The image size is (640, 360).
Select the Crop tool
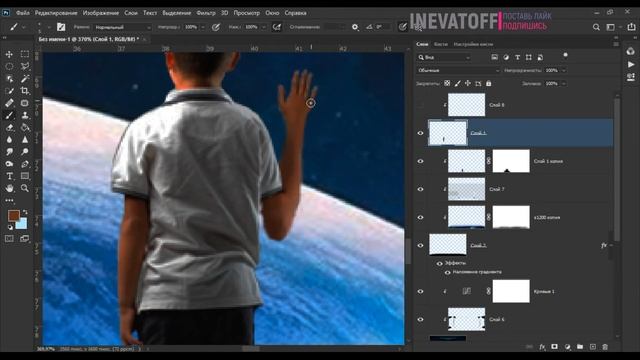24,91
